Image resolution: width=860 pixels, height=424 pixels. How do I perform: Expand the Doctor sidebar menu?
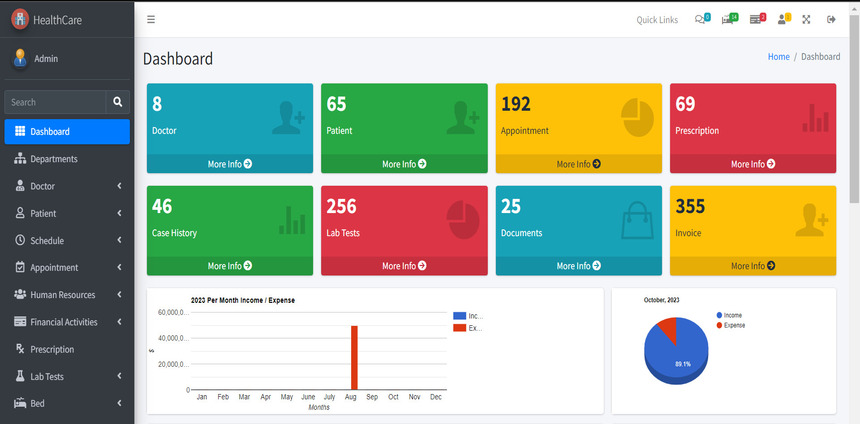click(x=67, y=186)
